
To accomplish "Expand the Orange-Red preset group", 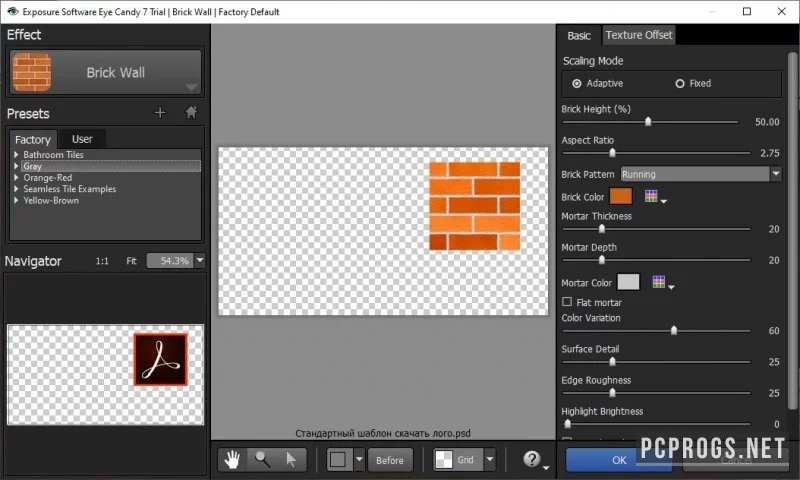I will 16,178.
